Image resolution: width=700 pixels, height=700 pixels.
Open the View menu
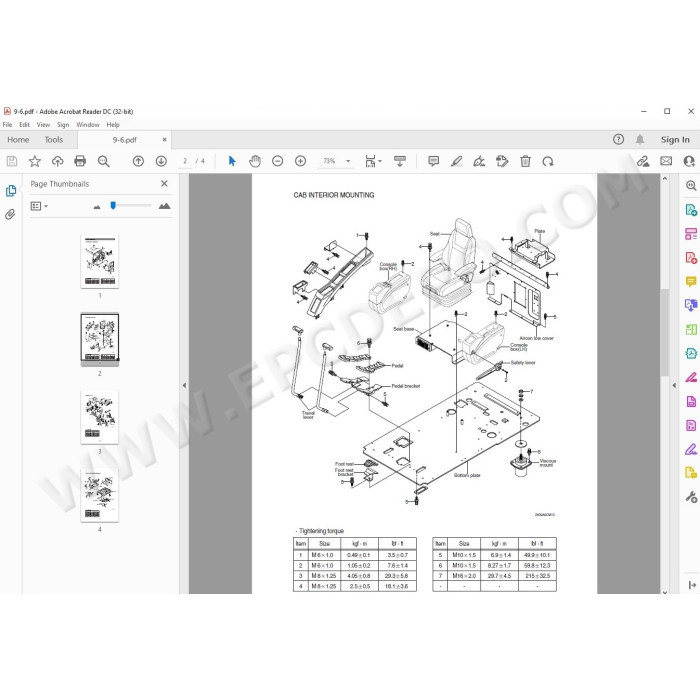point(43,125)
